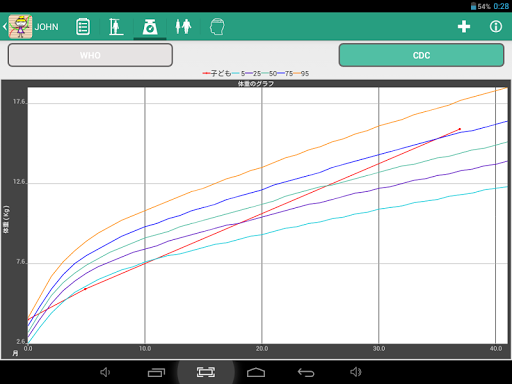This screenshot has height=384, width=512.
Task: Open the recent apps navigation button
Action: click(156, 372)
